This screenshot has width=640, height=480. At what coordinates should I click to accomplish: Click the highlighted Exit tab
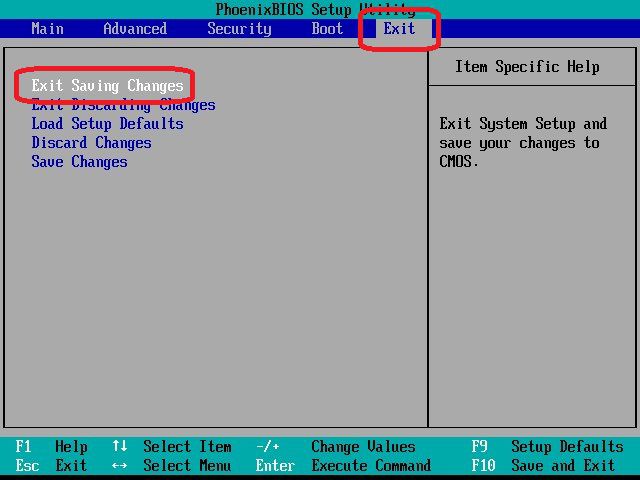pyautogui.click(x=399, y=28)
